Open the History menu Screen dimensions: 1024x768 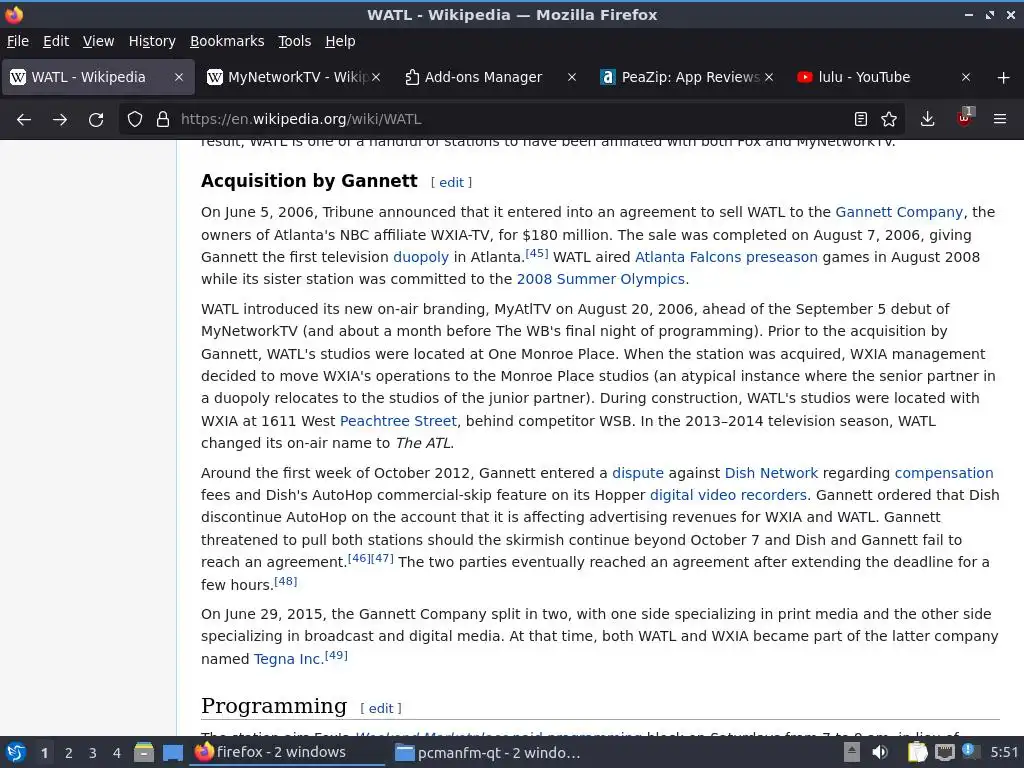(152, 41)
